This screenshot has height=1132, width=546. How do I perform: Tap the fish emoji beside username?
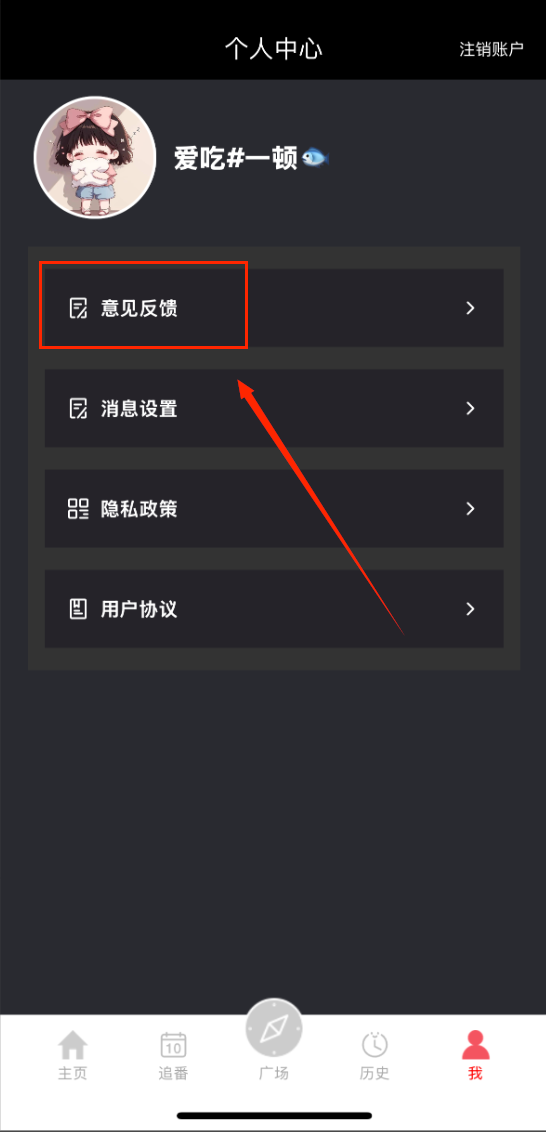tap(315, 157)
